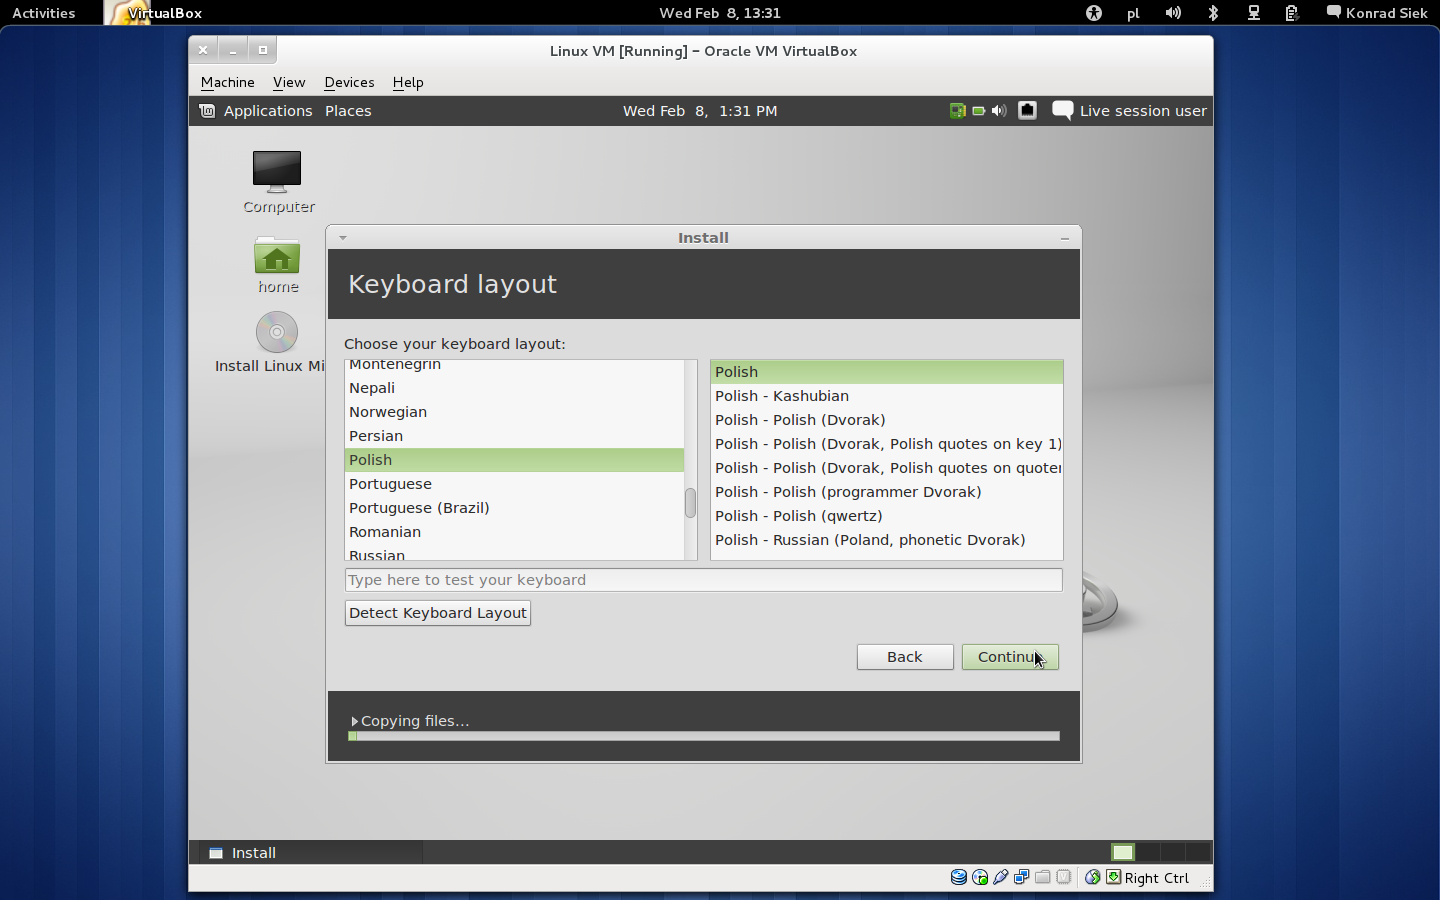Click the Mint menu icon next to Applications
1440x900 pixels.
(207, 111)
